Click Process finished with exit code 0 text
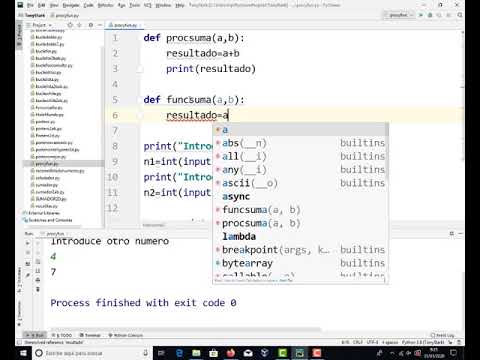The height and width of the screenshot is (360, 480). 143,303
